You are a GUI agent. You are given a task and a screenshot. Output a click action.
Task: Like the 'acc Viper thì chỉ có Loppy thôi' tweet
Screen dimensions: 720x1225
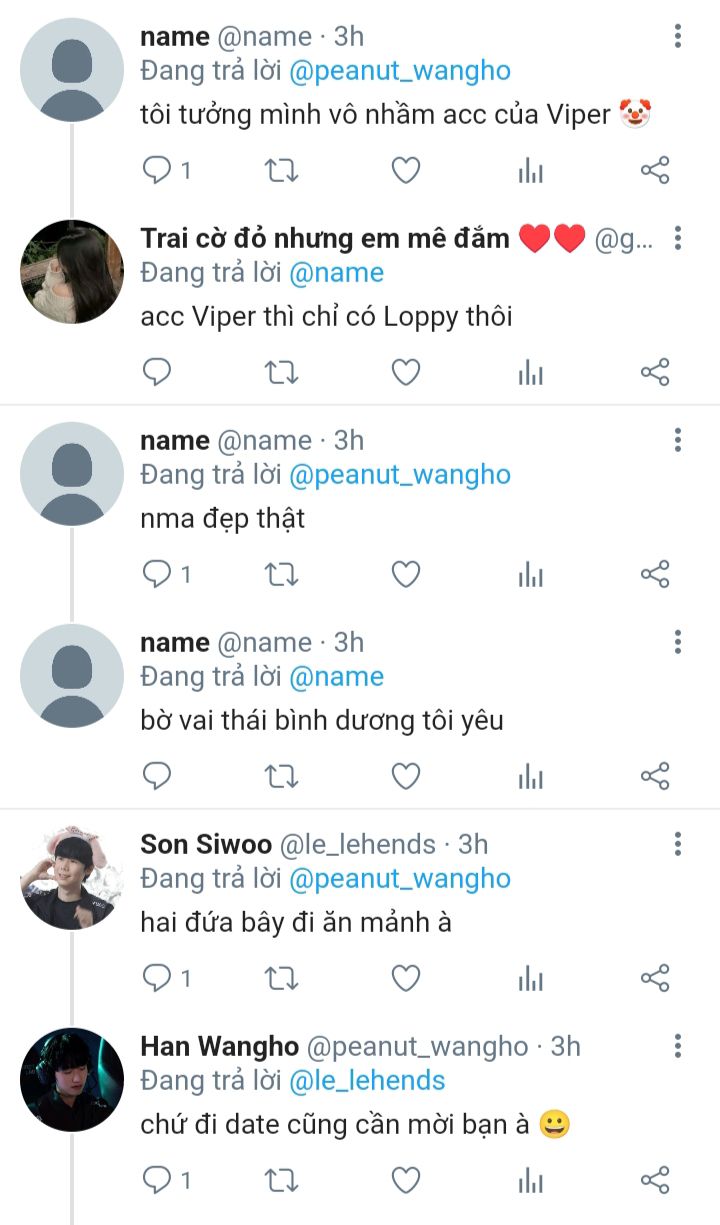(x=405, y=373)
